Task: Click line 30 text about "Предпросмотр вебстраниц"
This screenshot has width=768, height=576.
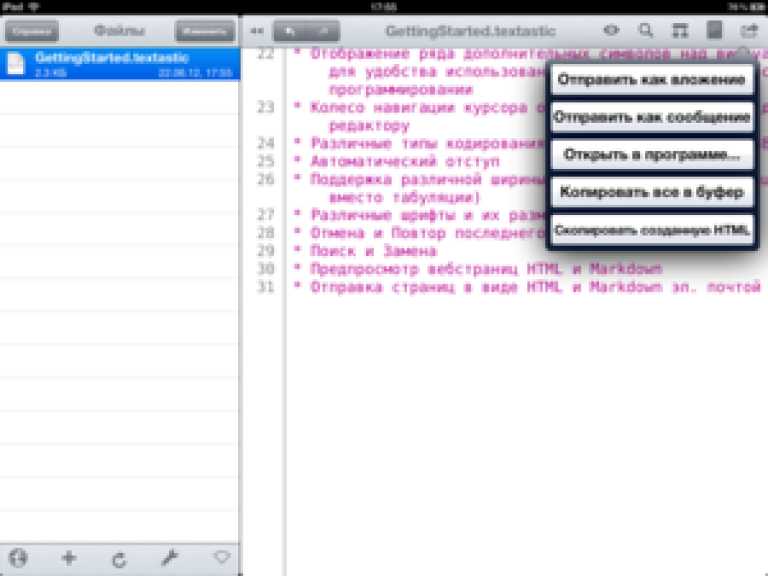Action: point(486,269)
